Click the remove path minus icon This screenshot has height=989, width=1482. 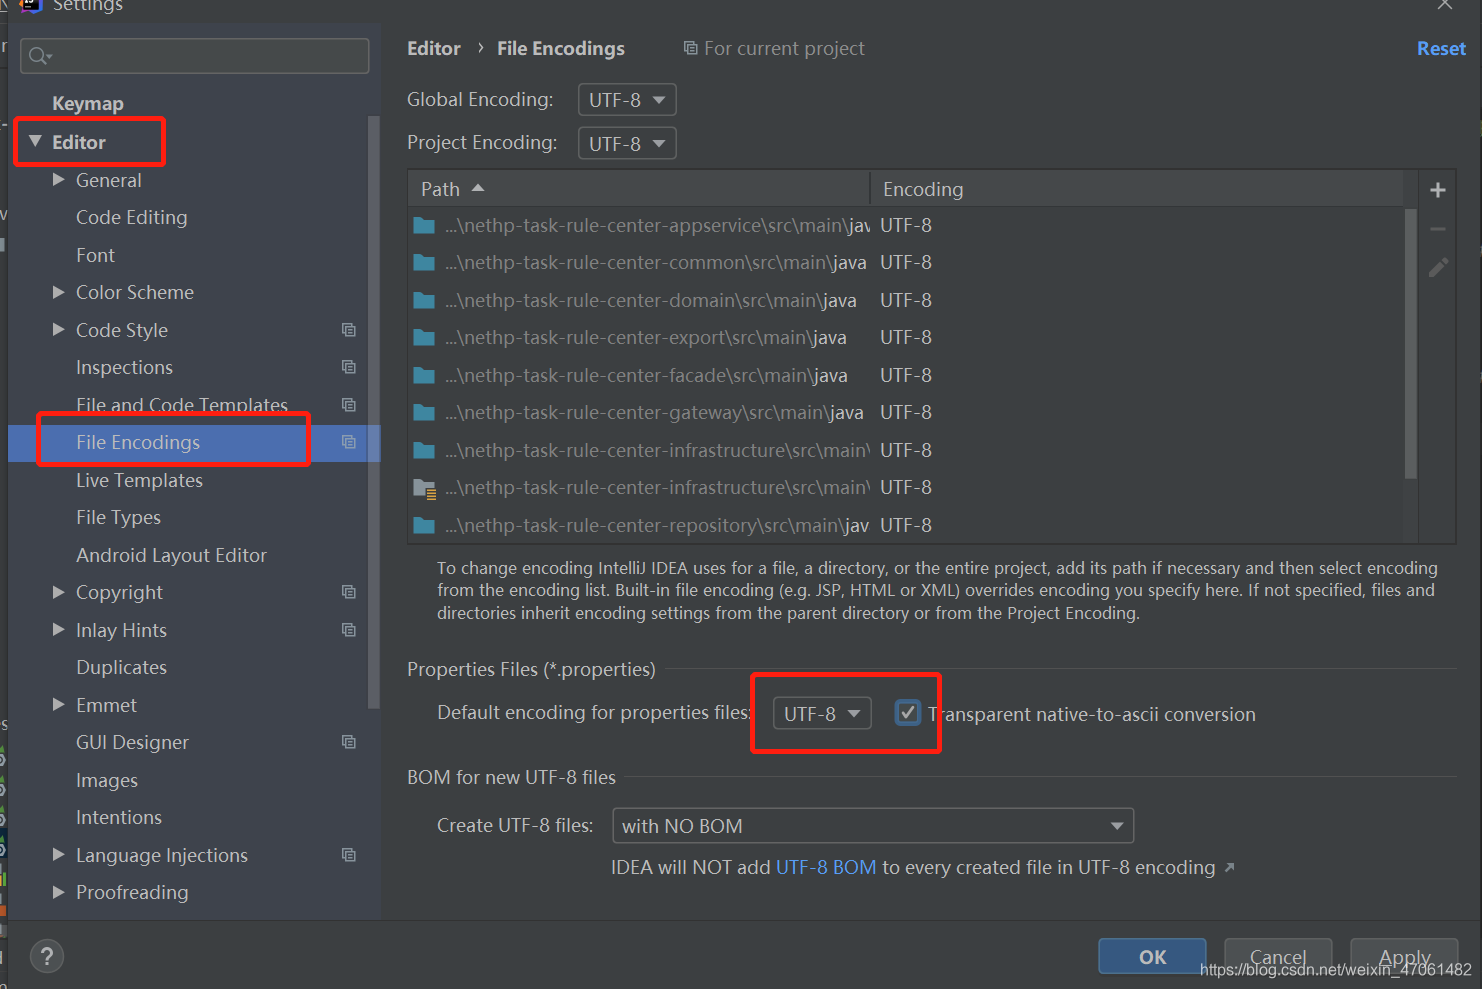(x=1437, y=229)
